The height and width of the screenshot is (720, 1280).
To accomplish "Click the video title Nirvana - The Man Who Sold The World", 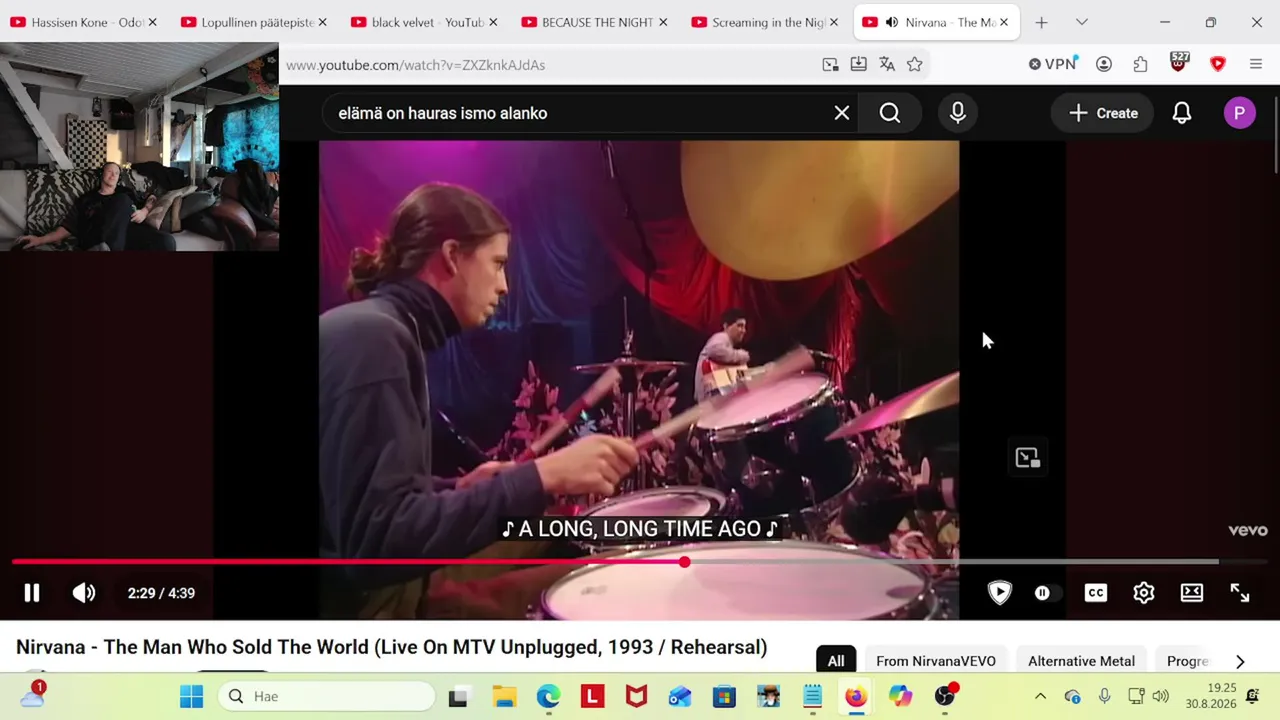I will pos(391,647).
